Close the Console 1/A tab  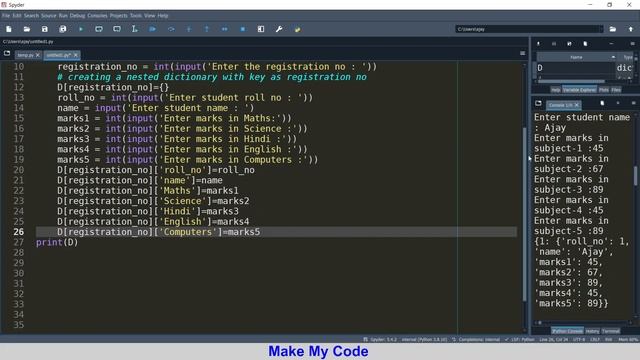point(577,105)
